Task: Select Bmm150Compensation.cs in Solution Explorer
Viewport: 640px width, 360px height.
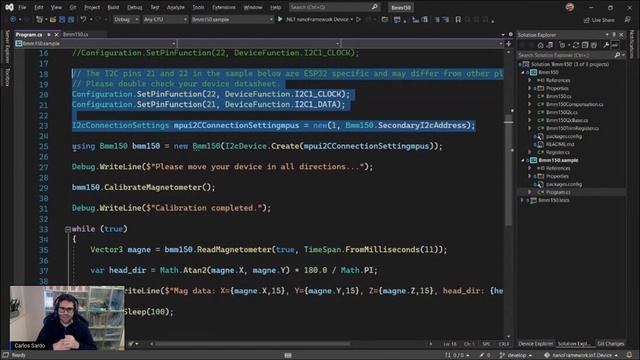Action: (x=574, y=104)
